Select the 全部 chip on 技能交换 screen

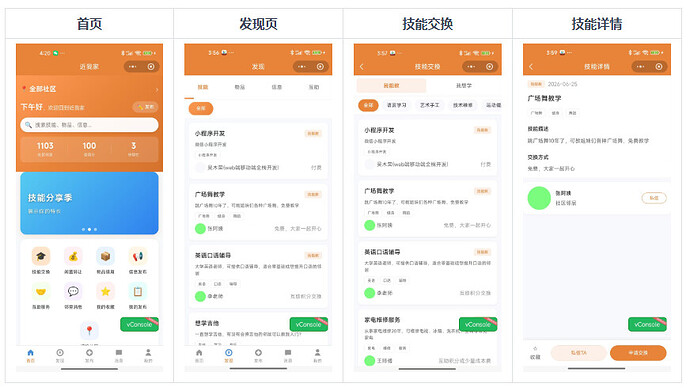tap(368, 105)
